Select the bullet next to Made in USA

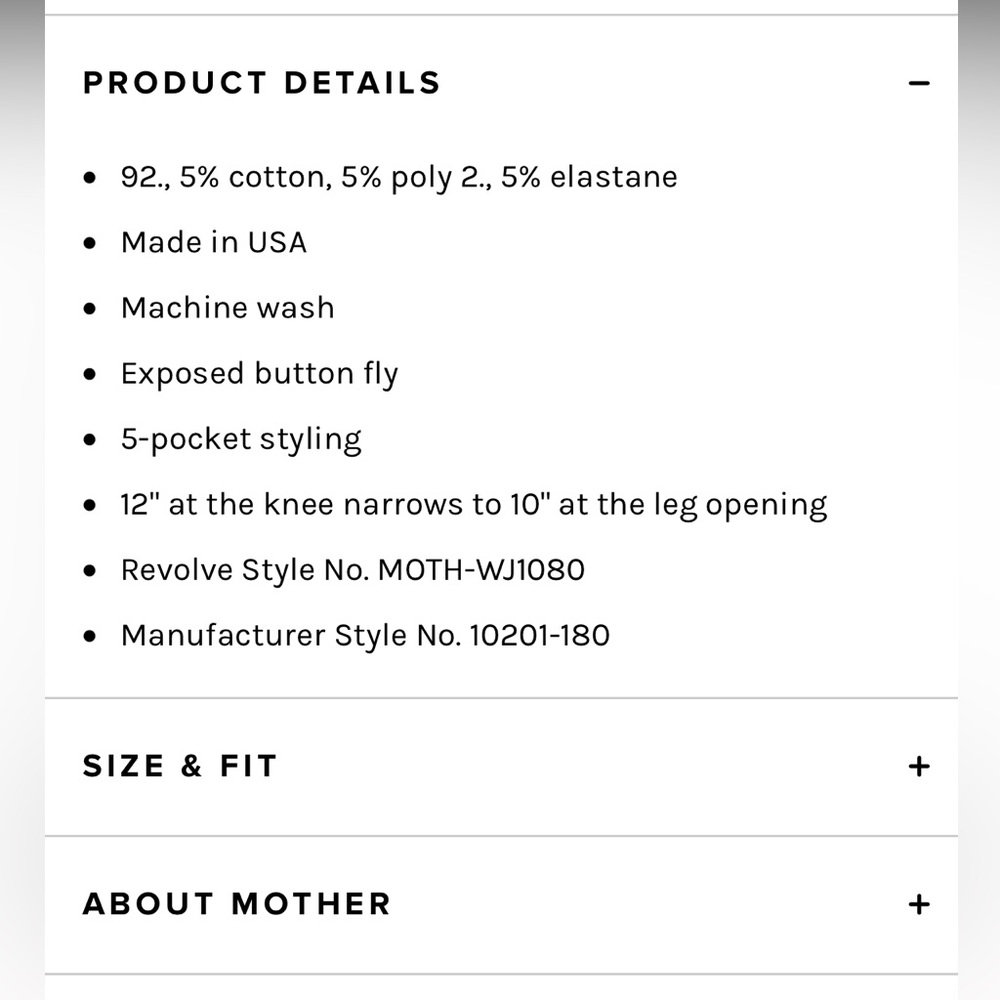(x=89, y=242)
